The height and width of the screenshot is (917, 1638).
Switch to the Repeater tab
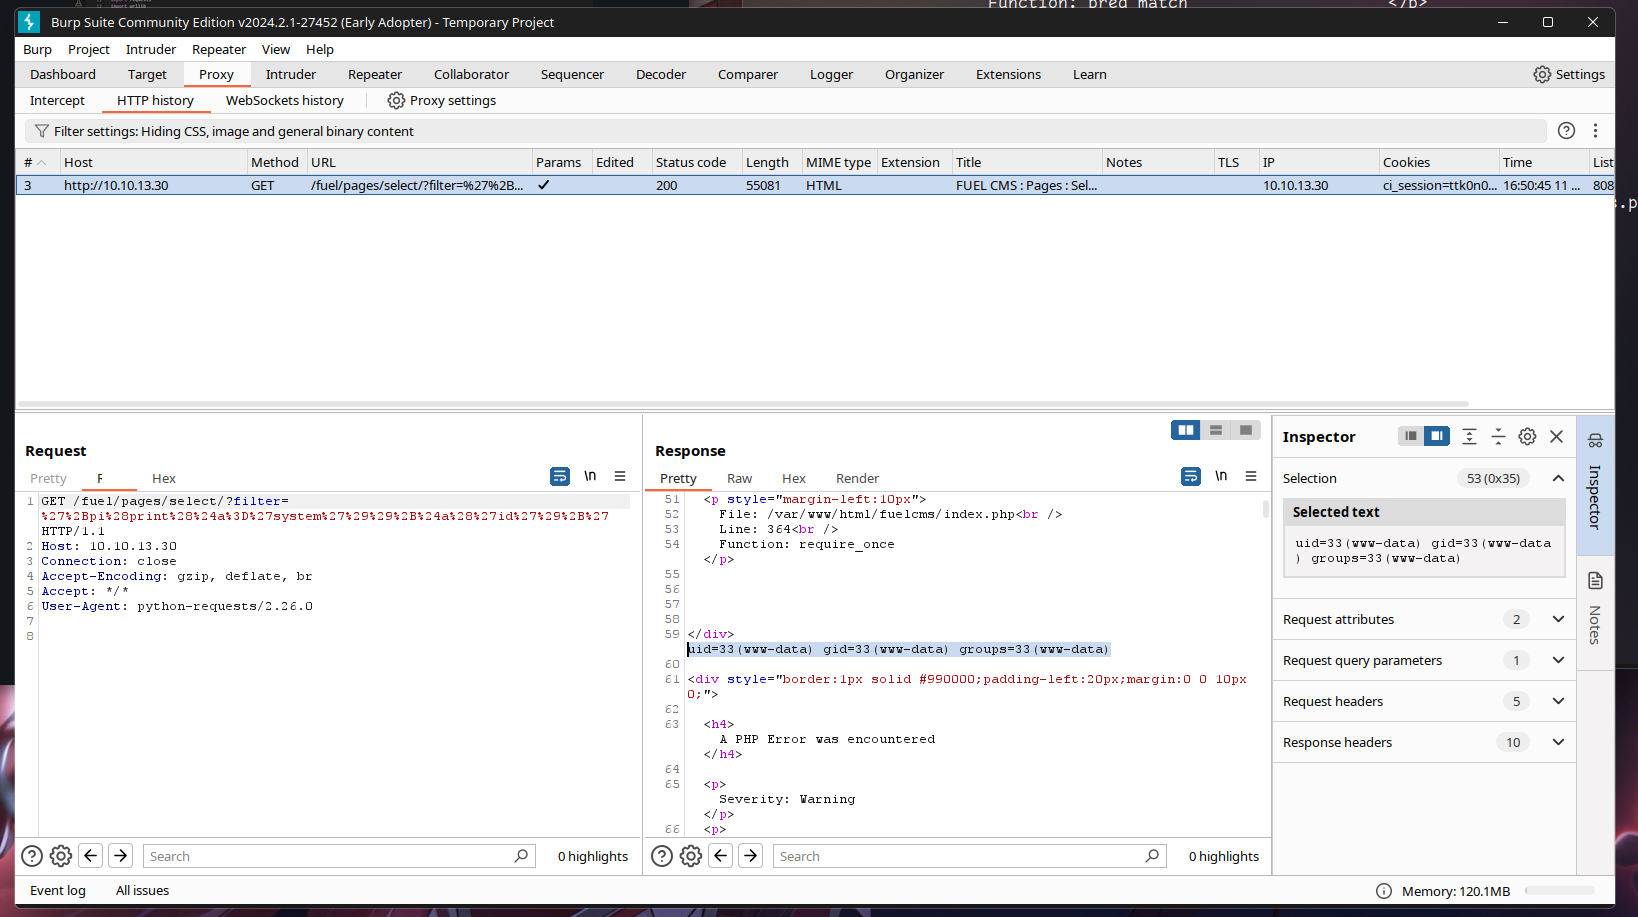tap(375, 74)
